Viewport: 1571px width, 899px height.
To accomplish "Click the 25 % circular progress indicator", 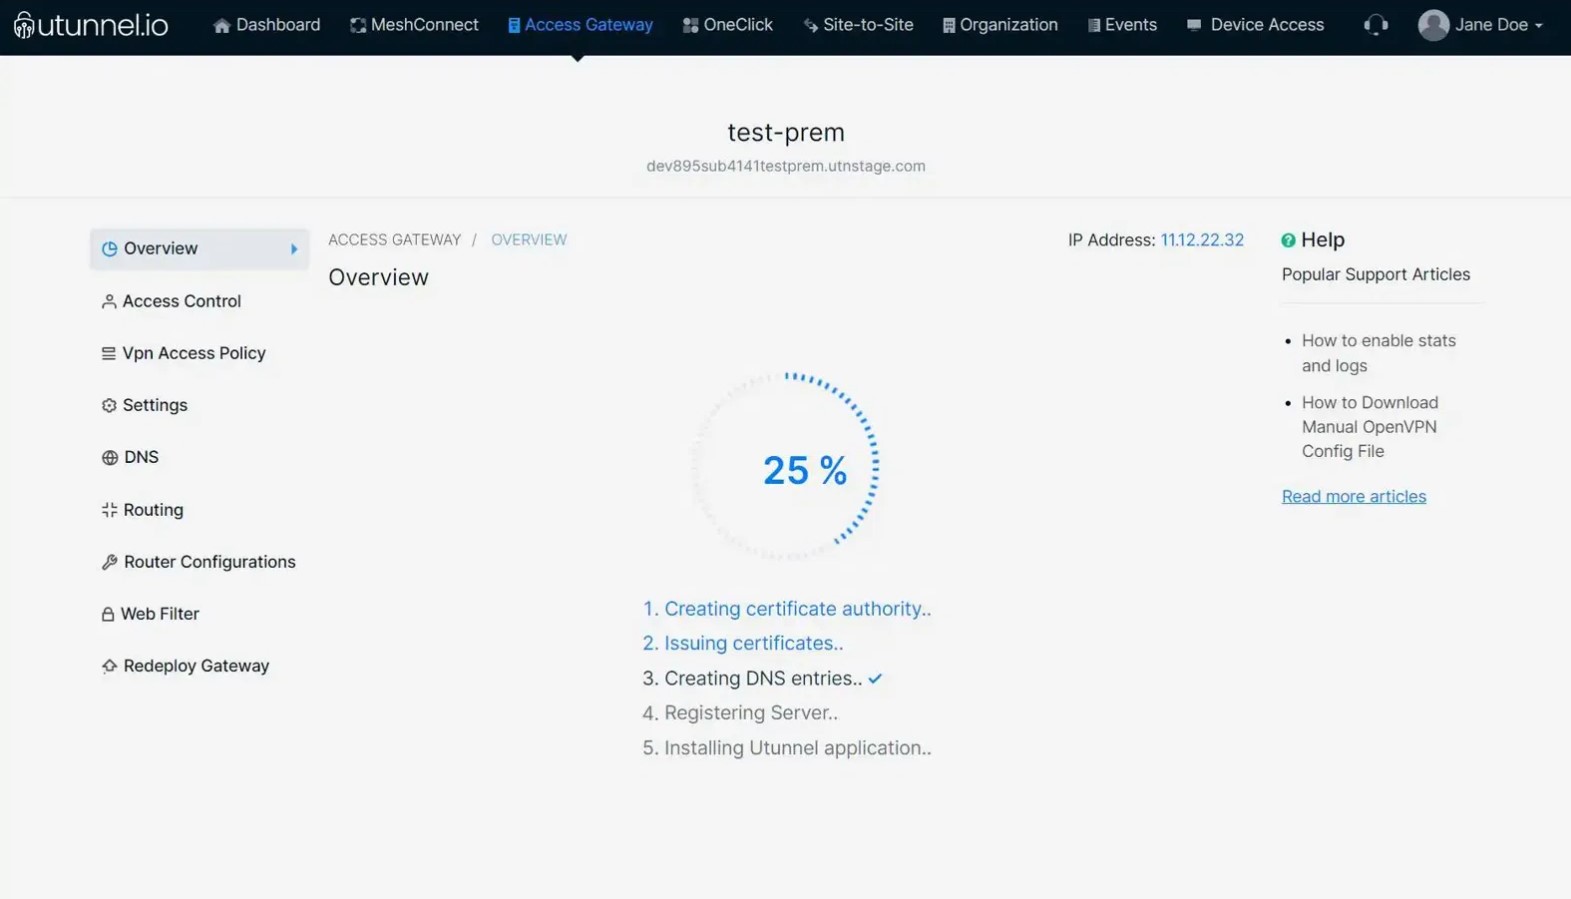I will point(786,467).
